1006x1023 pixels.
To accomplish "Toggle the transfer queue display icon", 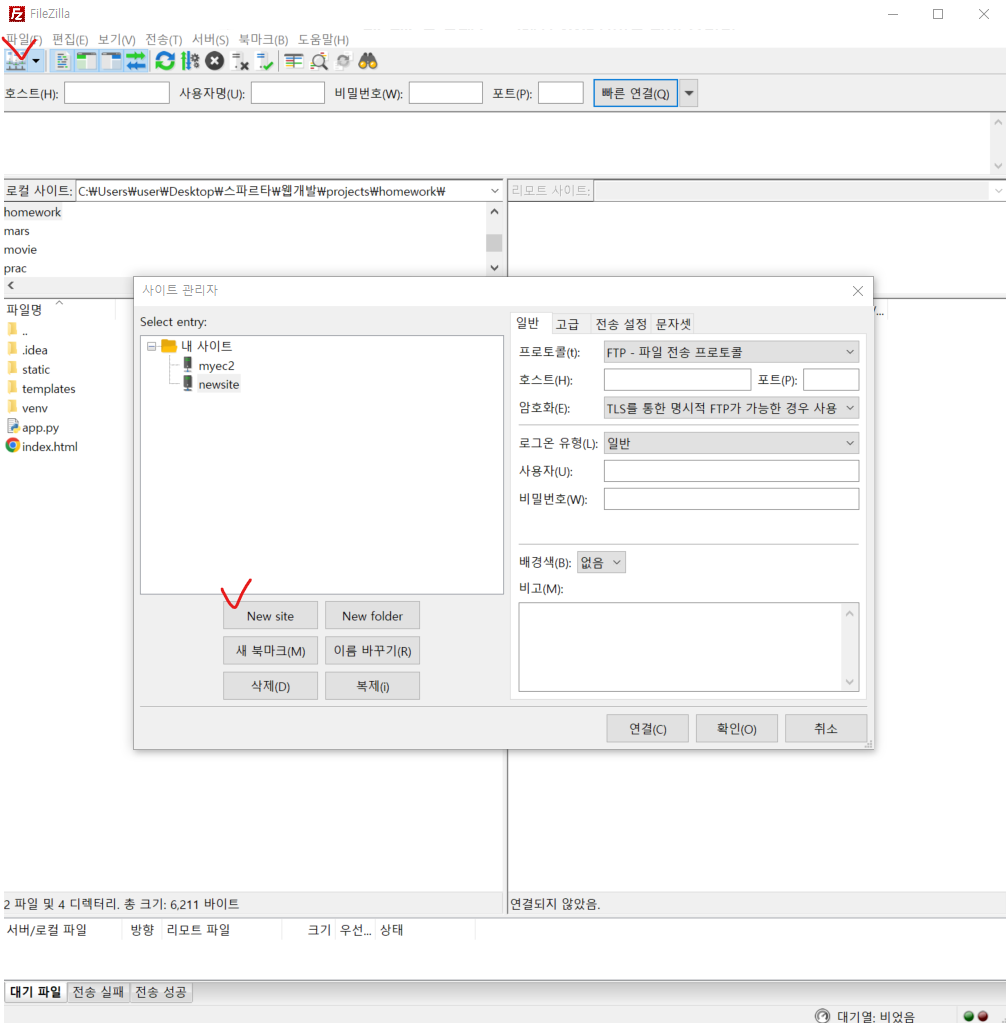I will coord(136,61).
